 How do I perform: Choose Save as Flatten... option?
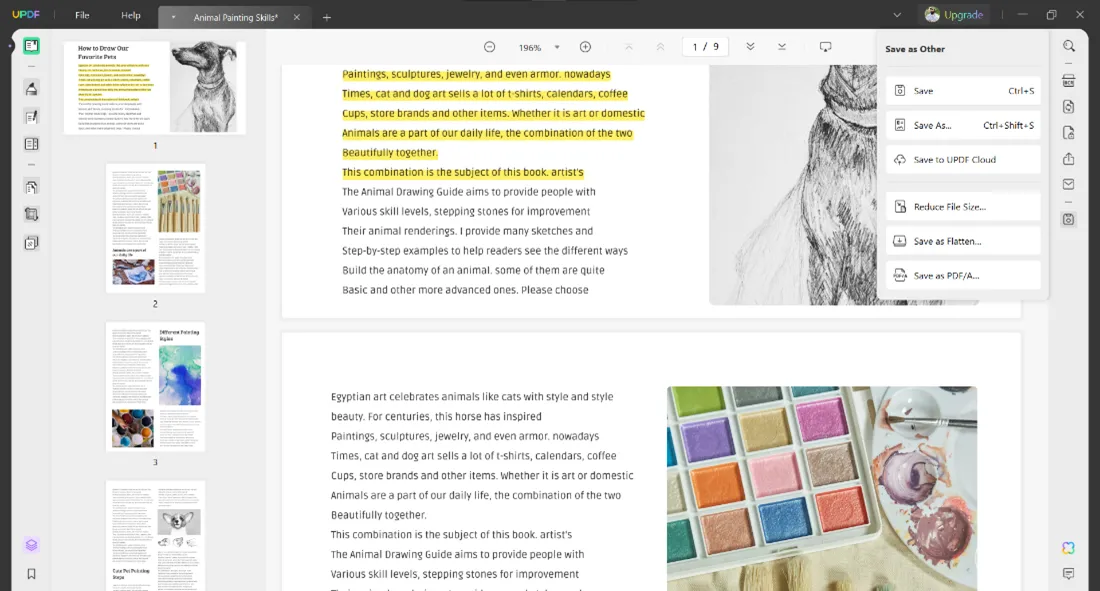(x=962, y=241)
